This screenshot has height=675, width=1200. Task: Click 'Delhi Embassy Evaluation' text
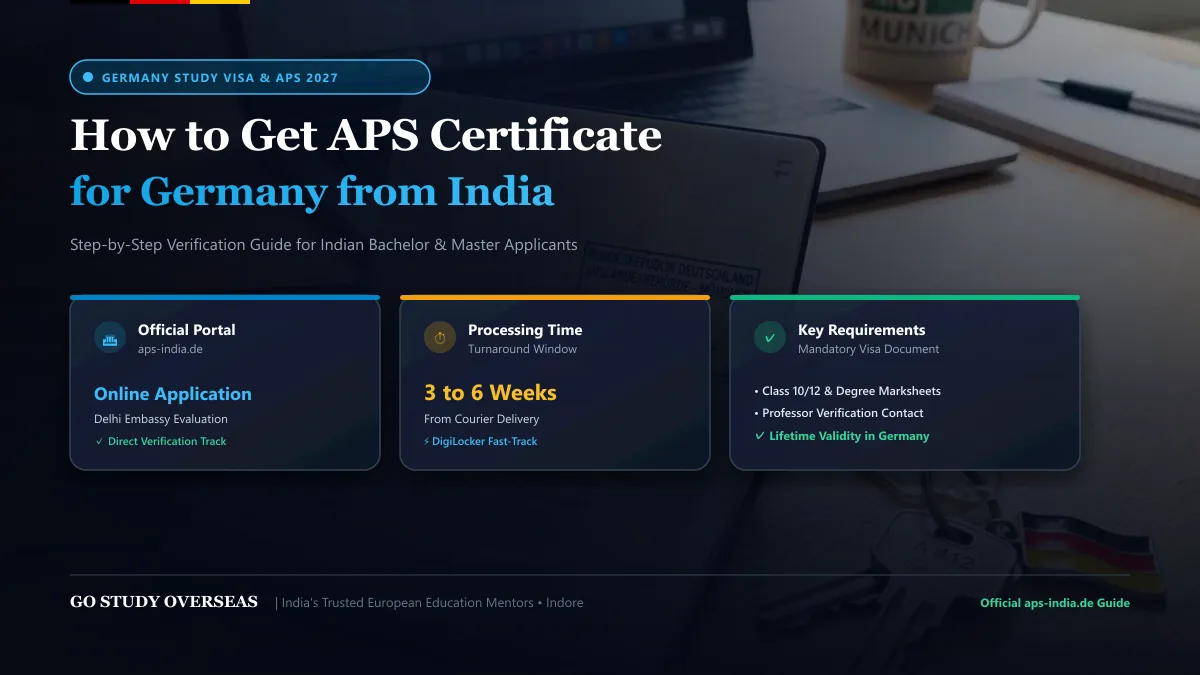click(161, 419)
